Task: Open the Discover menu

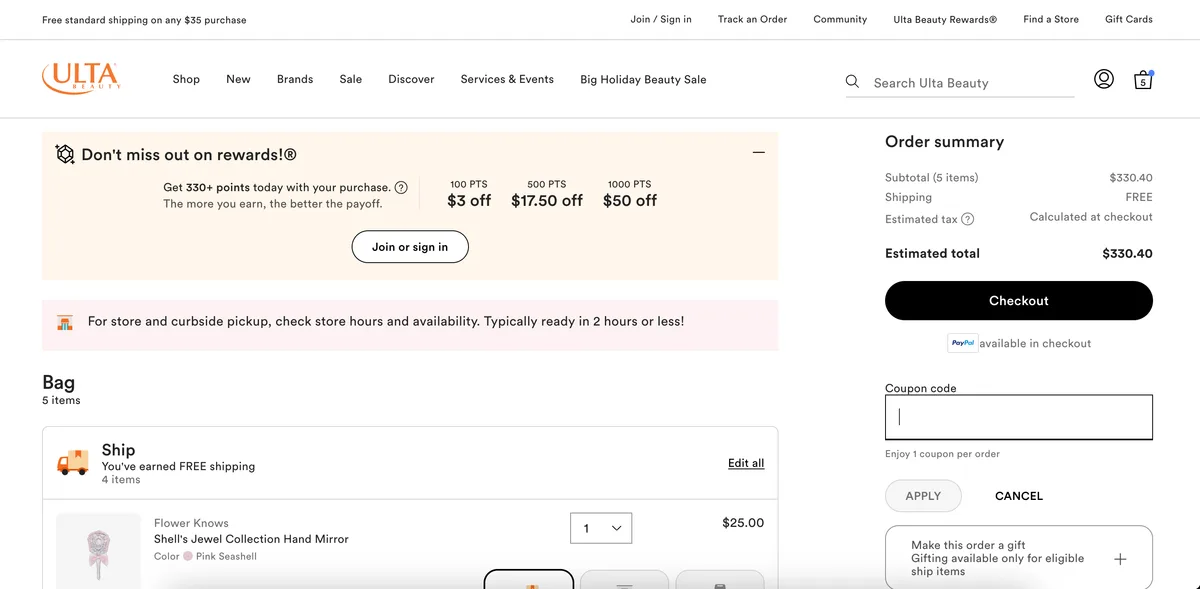Action: (x=411, y=79)
